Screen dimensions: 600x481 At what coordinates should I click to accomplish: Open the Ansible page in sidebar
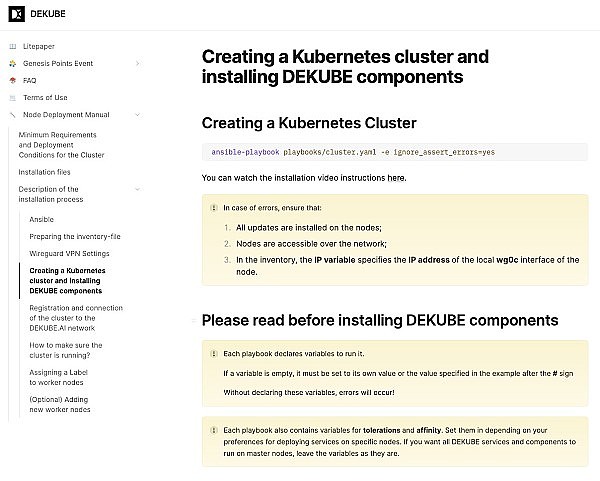[x=42, y=218]
